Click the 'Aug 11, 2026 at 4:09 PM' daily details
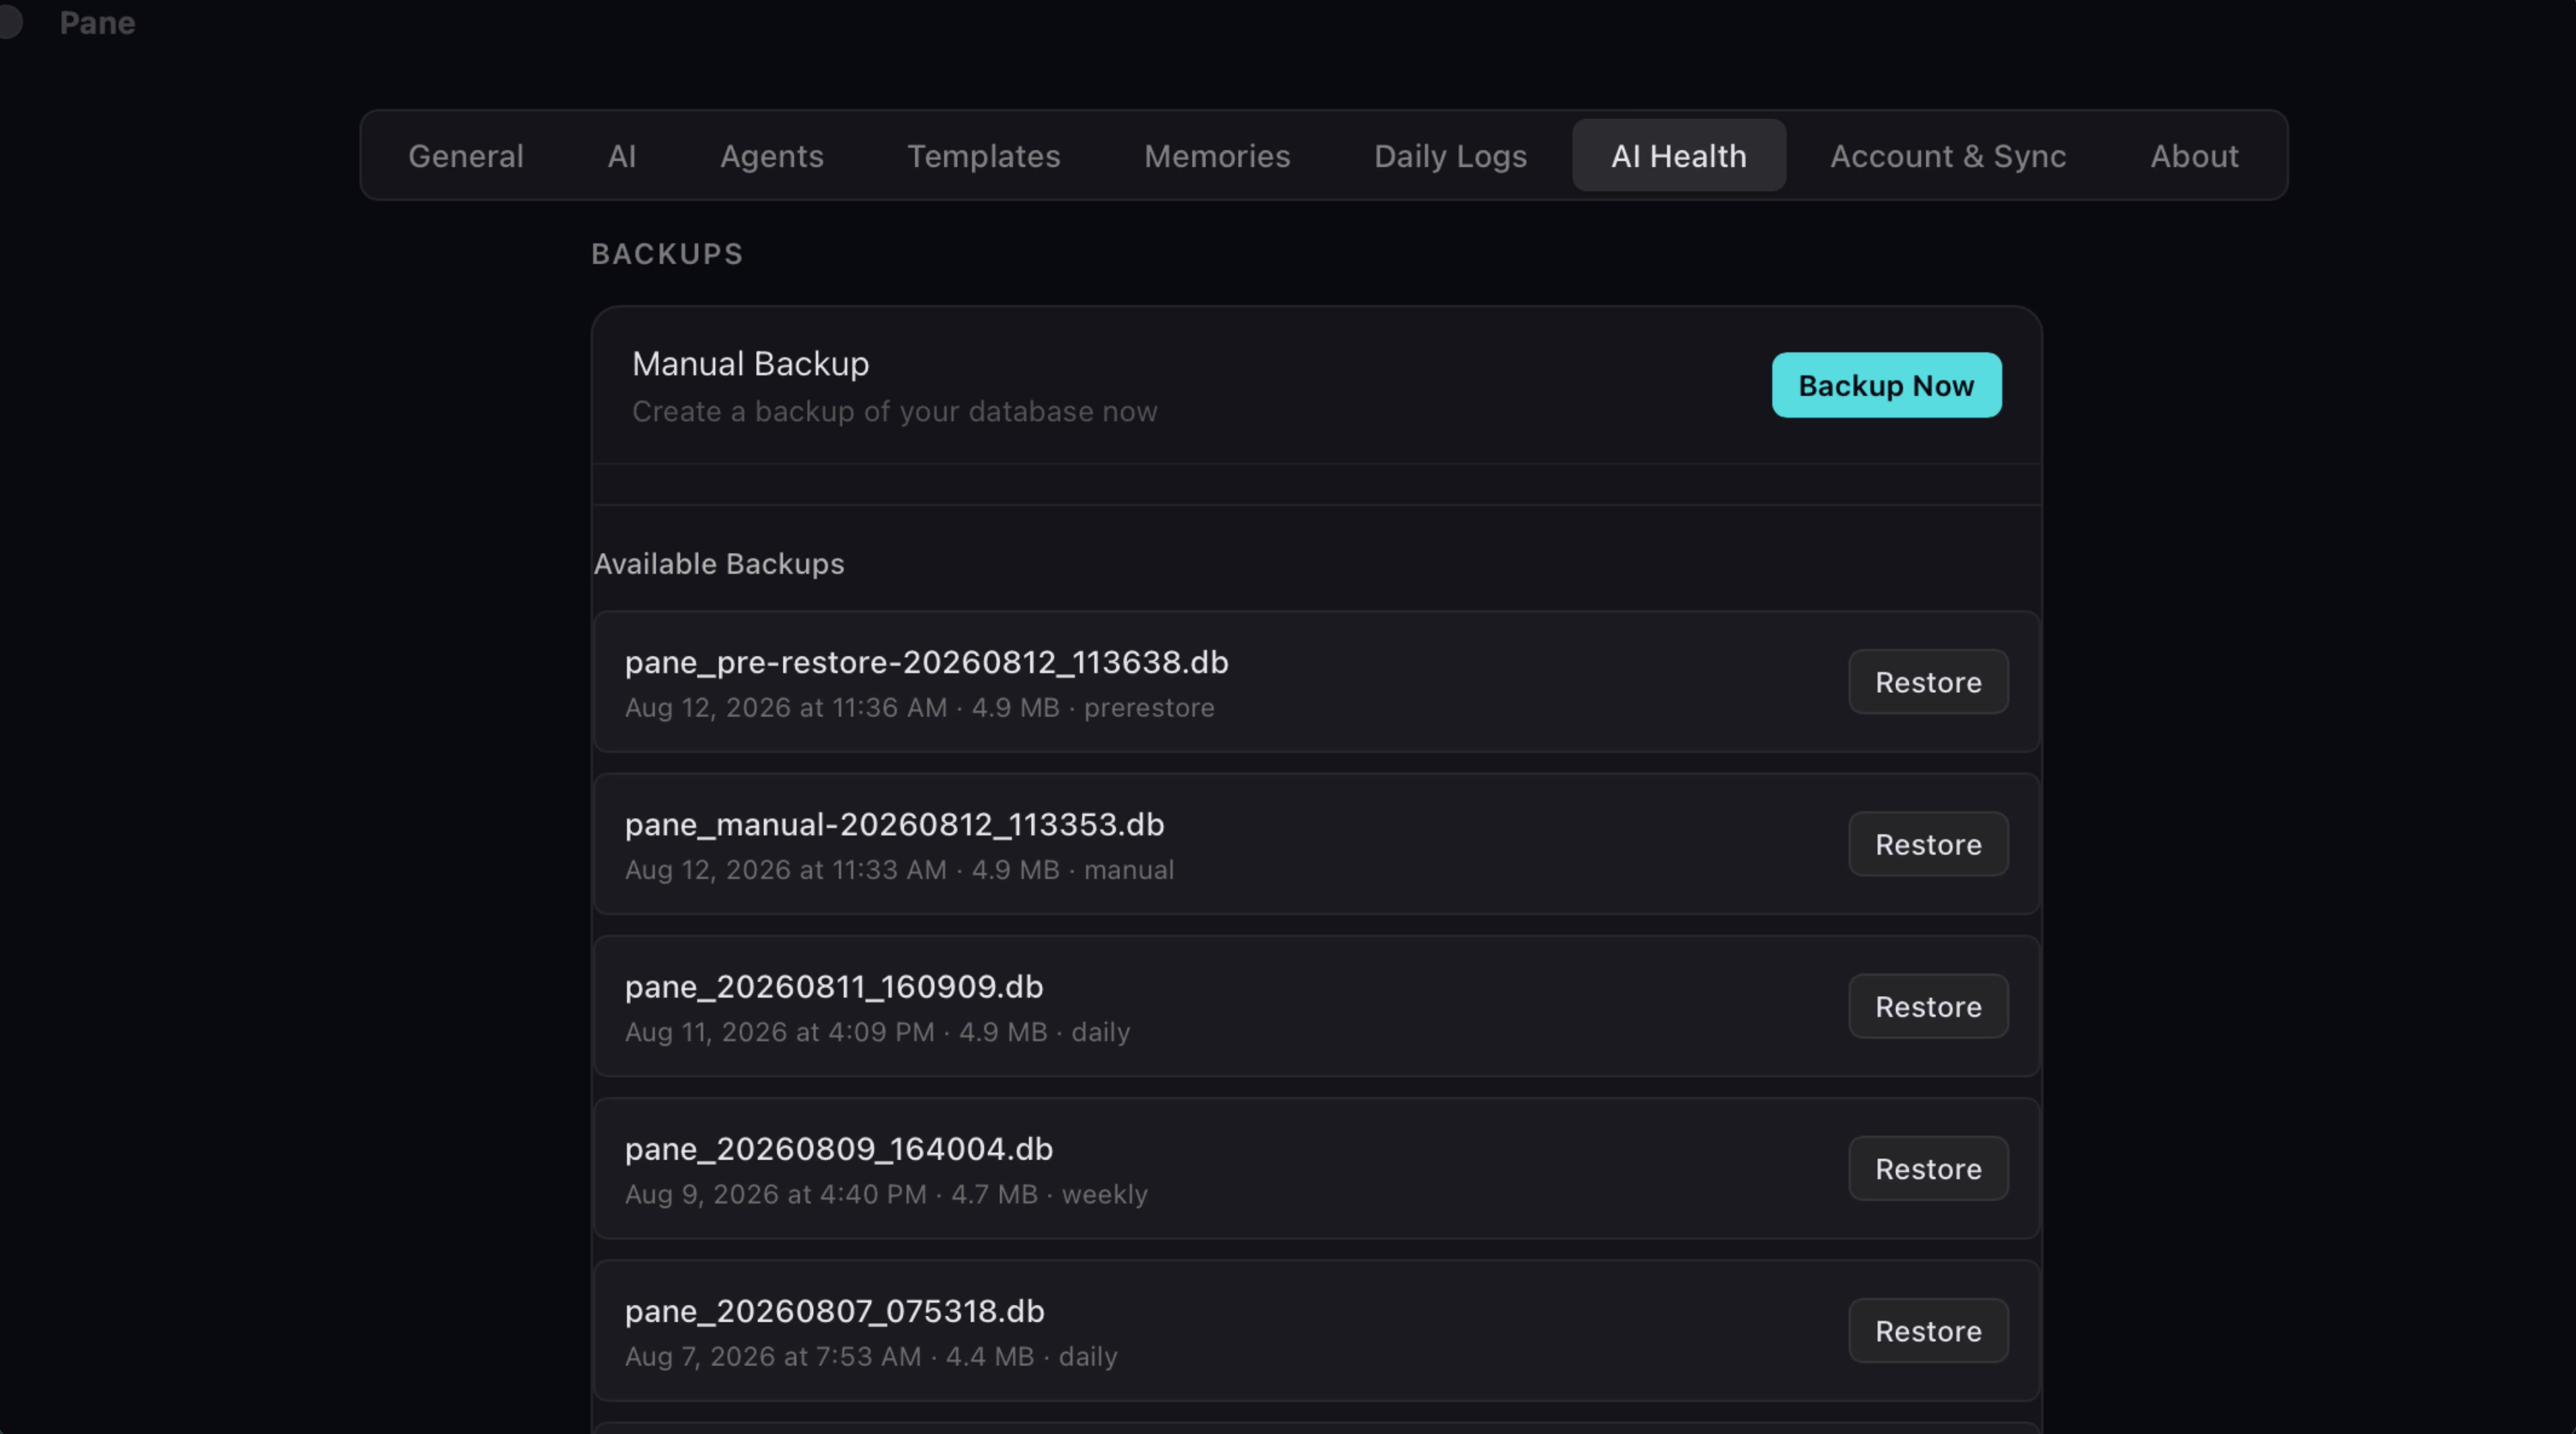Viewport: 2576px width, 1434px height. (877, 1032)
